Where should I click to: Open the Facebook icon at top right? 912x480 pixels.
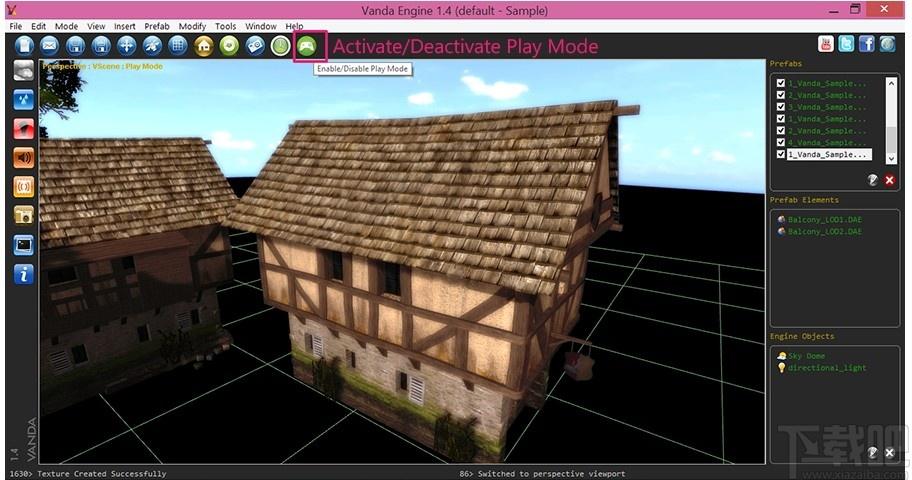point(867,44)
